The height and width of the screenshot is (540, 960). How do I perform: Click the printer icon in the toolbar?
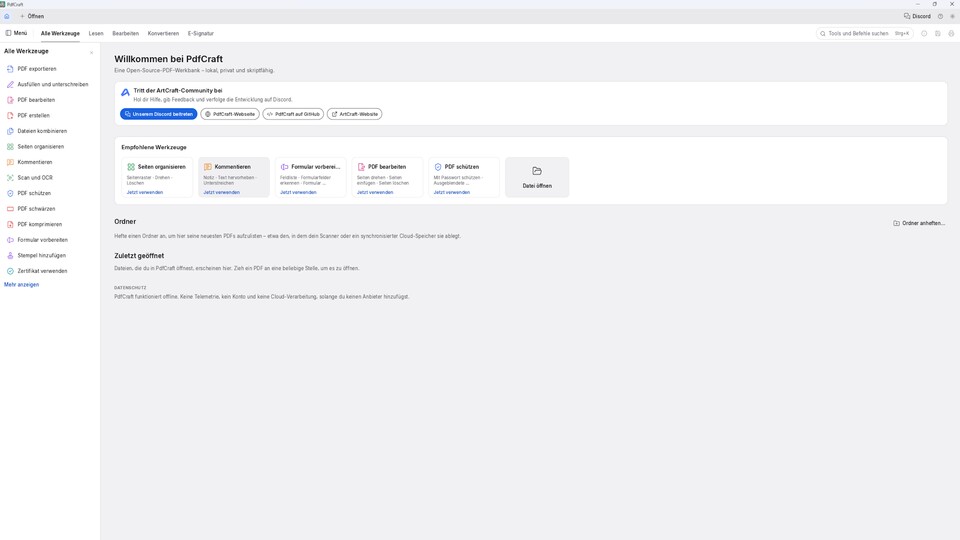(x=951, y=34)
